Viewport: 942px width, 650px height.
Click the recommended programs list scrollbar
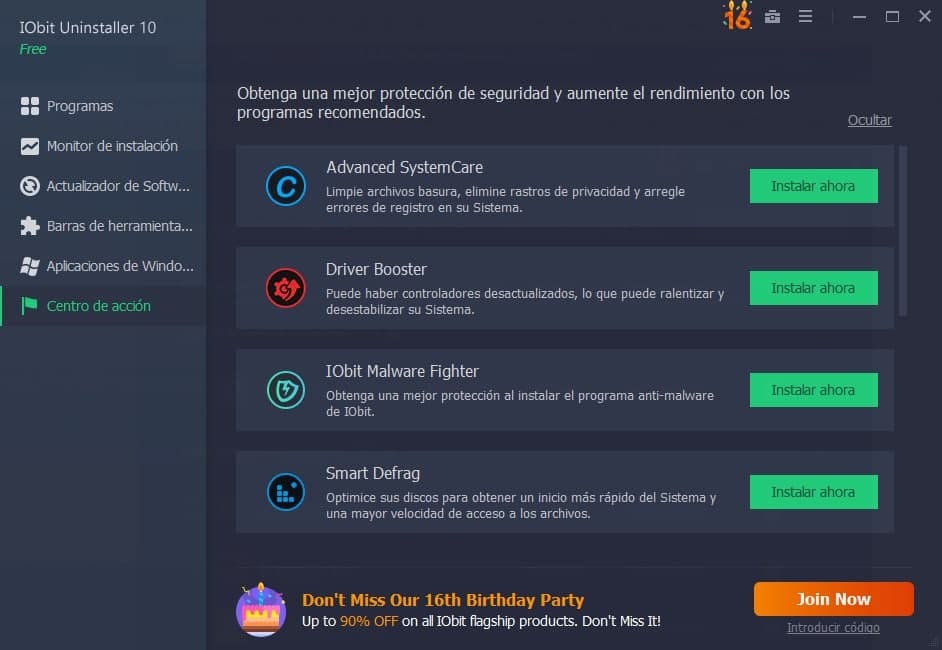(902, 231)
